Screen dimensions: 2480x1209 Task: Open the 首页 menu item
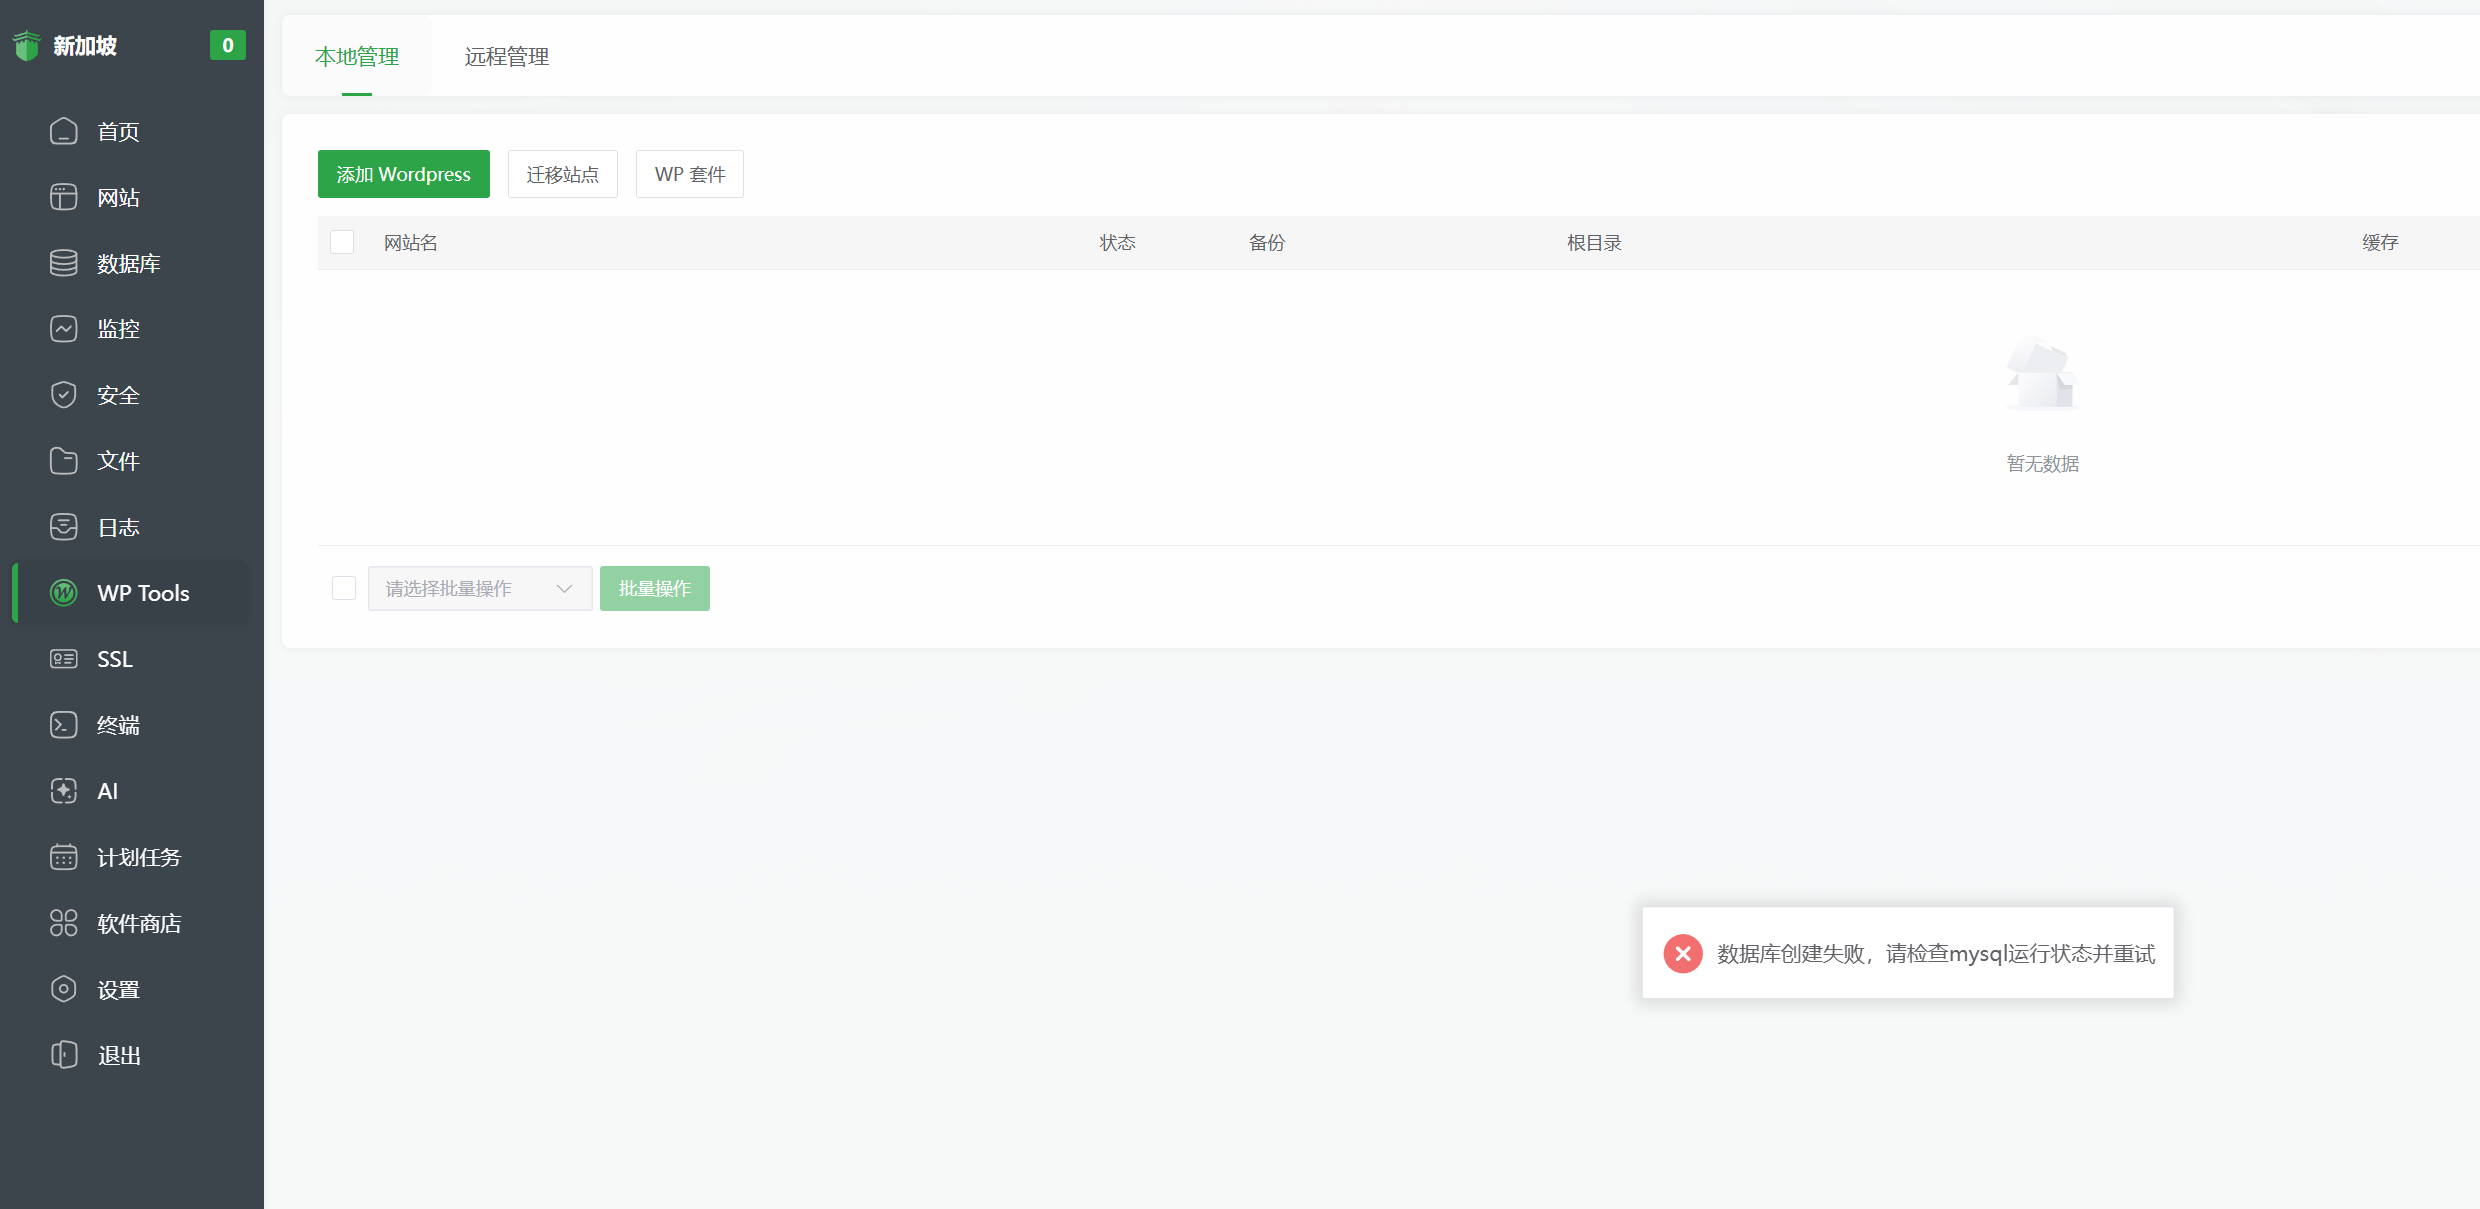(132, 131)
